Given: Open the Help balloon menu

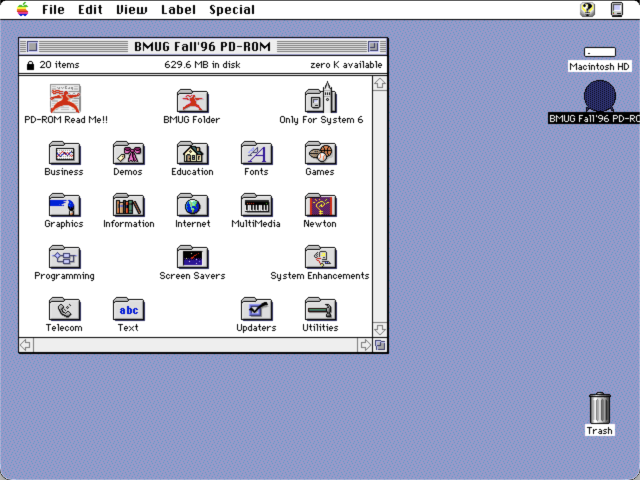Looking at the screenshot, I should [x=587, y=9].
